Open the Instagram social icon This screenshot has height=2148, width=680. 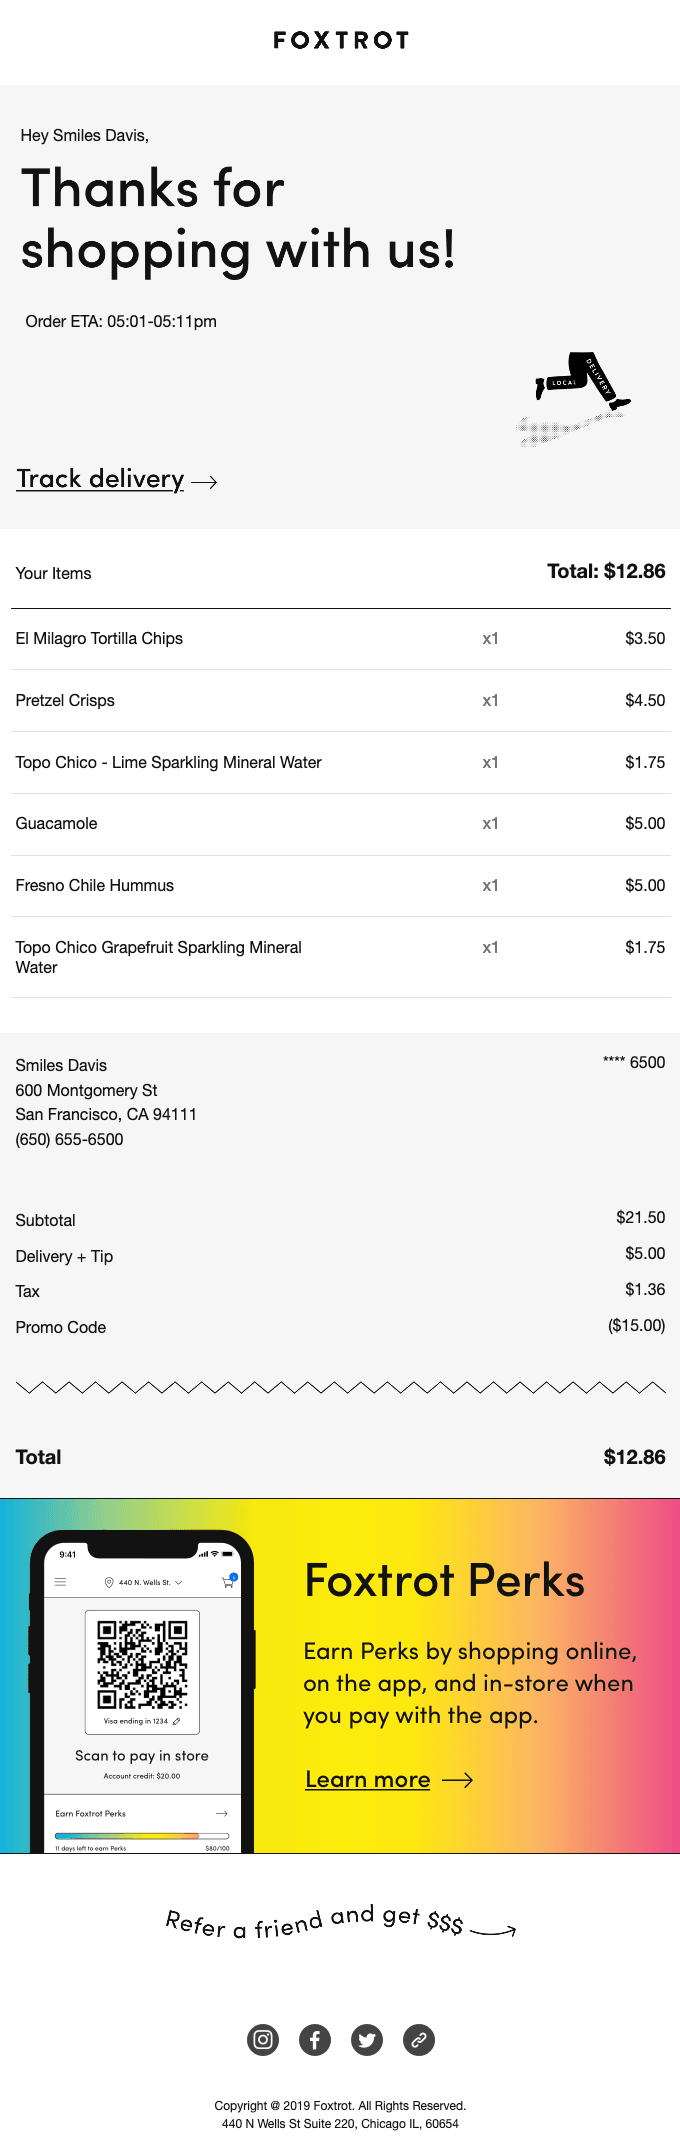tap(263, 2039)
